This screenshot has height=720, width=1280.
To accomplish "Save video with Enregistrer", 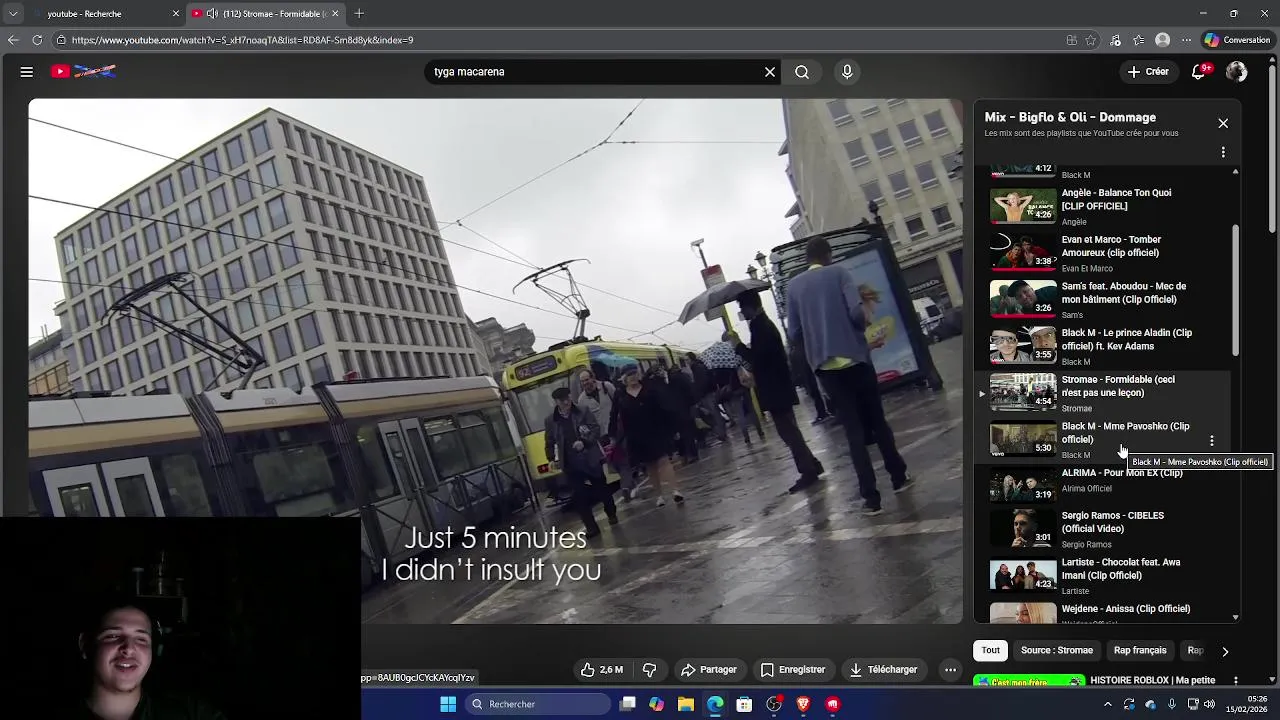I will [793, 670].
